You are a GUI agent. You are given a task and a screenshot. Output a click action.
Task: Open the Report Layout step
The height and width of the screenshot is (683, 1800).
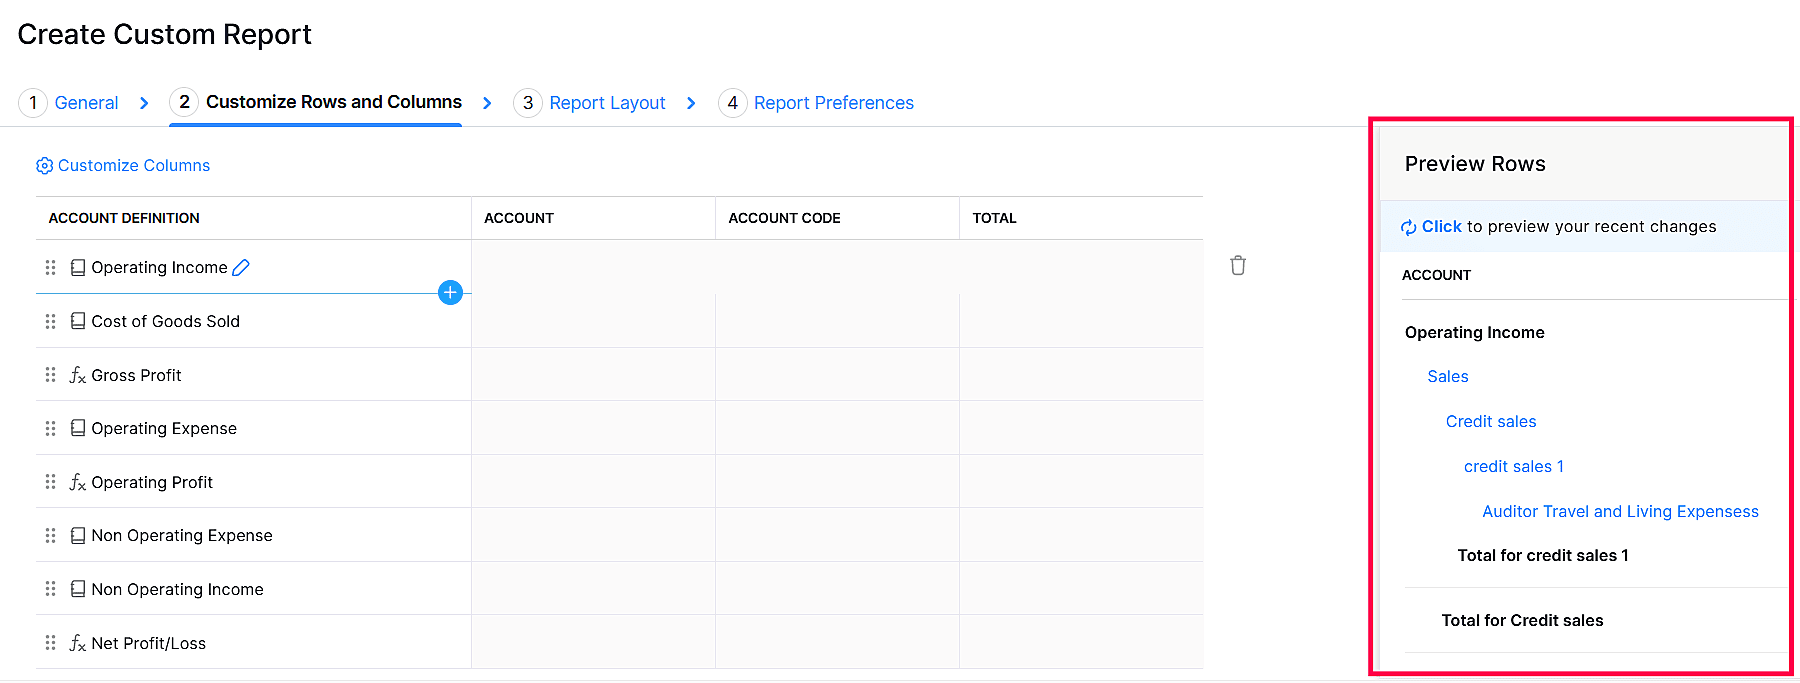[x=607, y=103]
